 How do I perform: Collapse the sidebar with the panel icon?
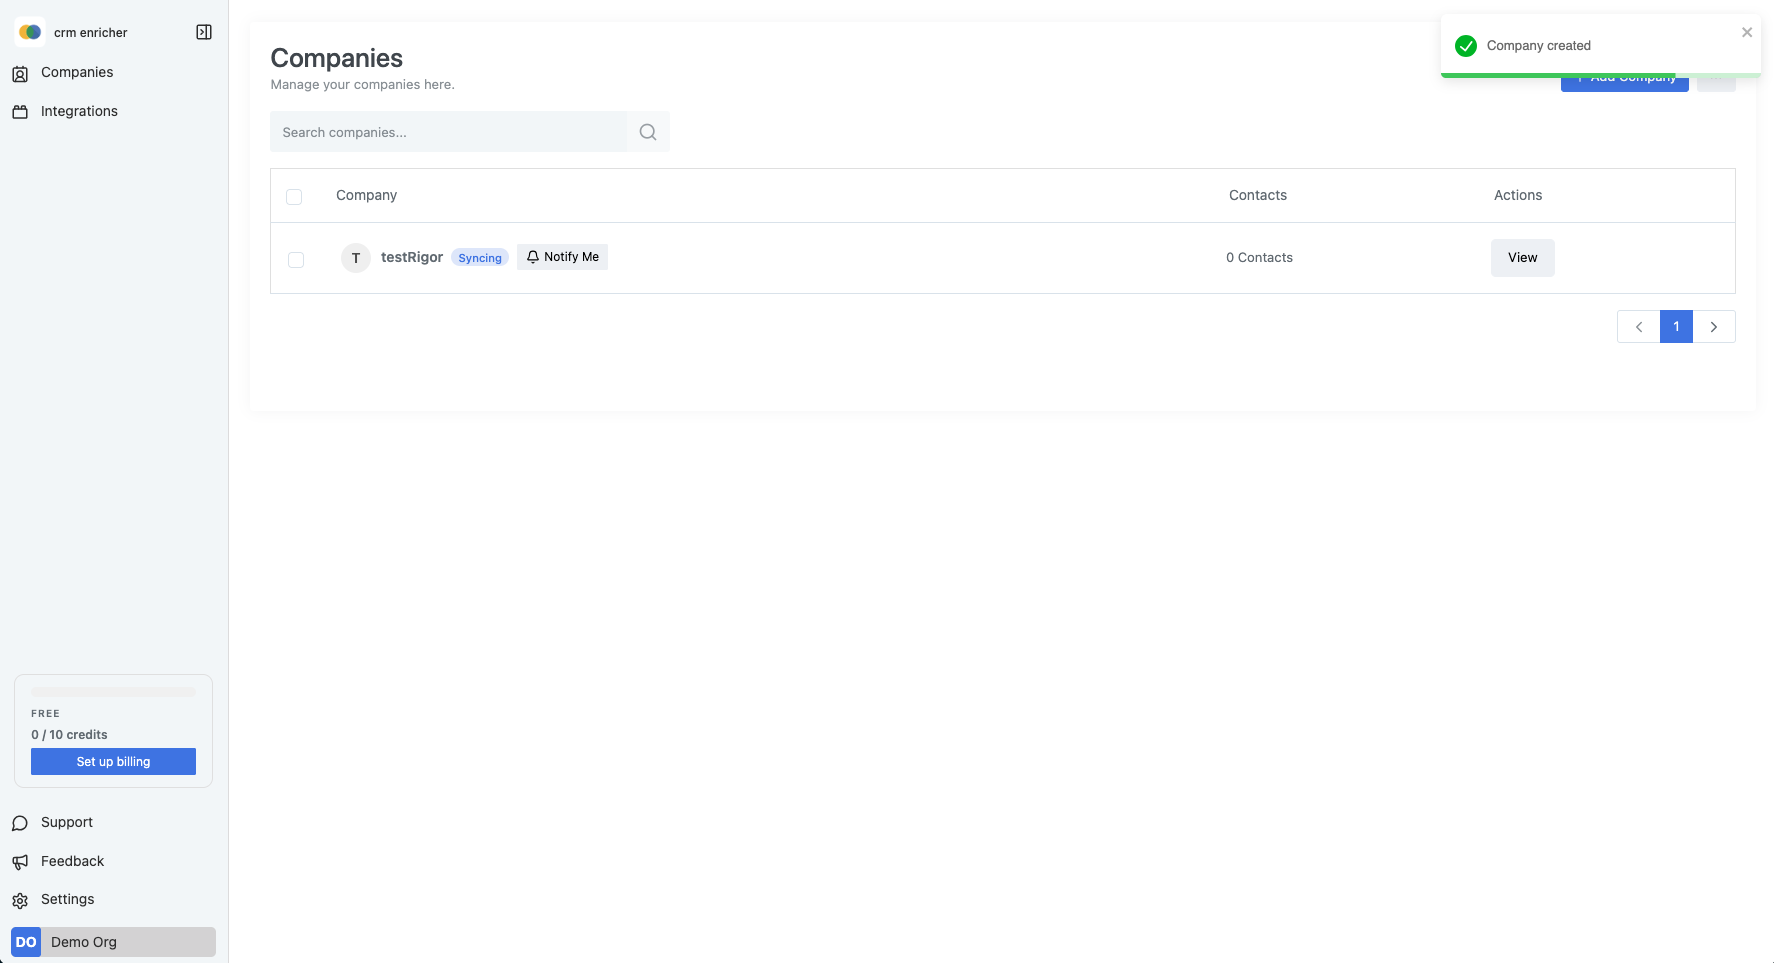point(204,32)
